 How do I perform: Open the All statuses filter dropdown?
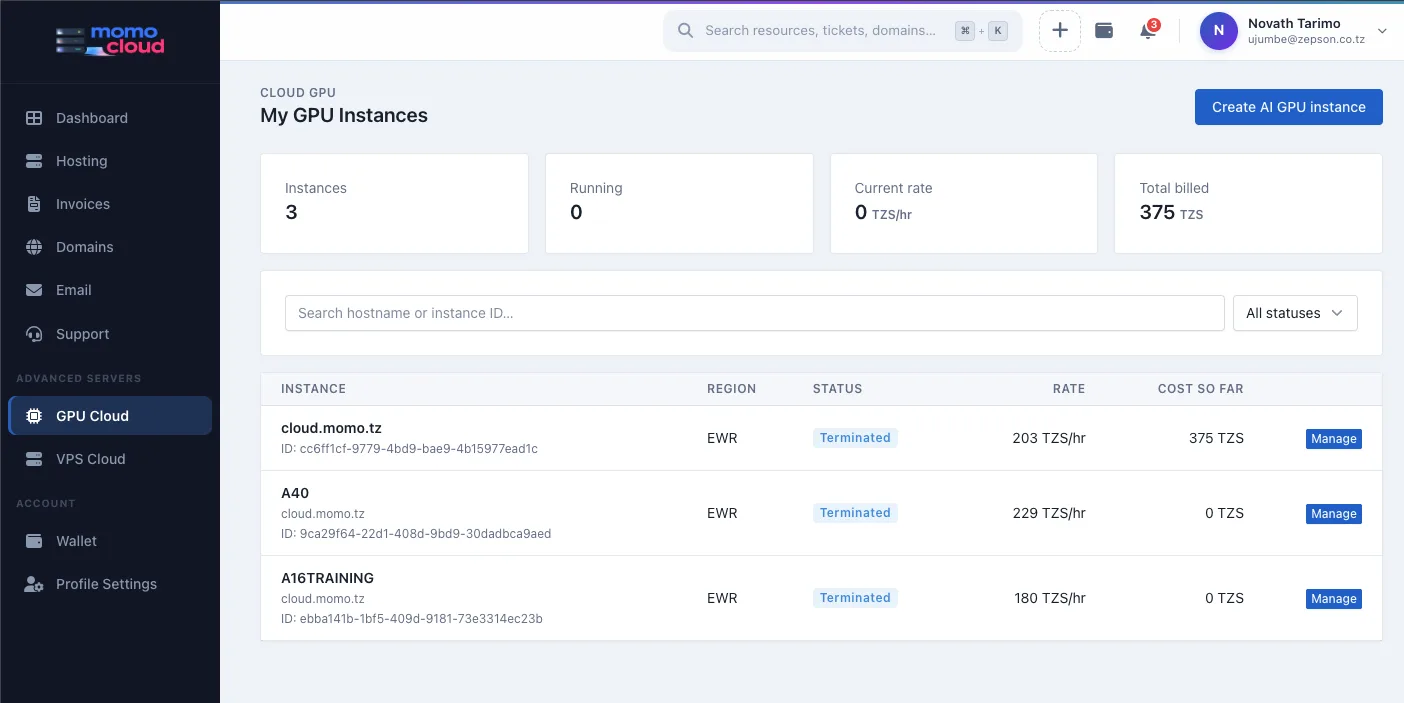point(1295,313)
